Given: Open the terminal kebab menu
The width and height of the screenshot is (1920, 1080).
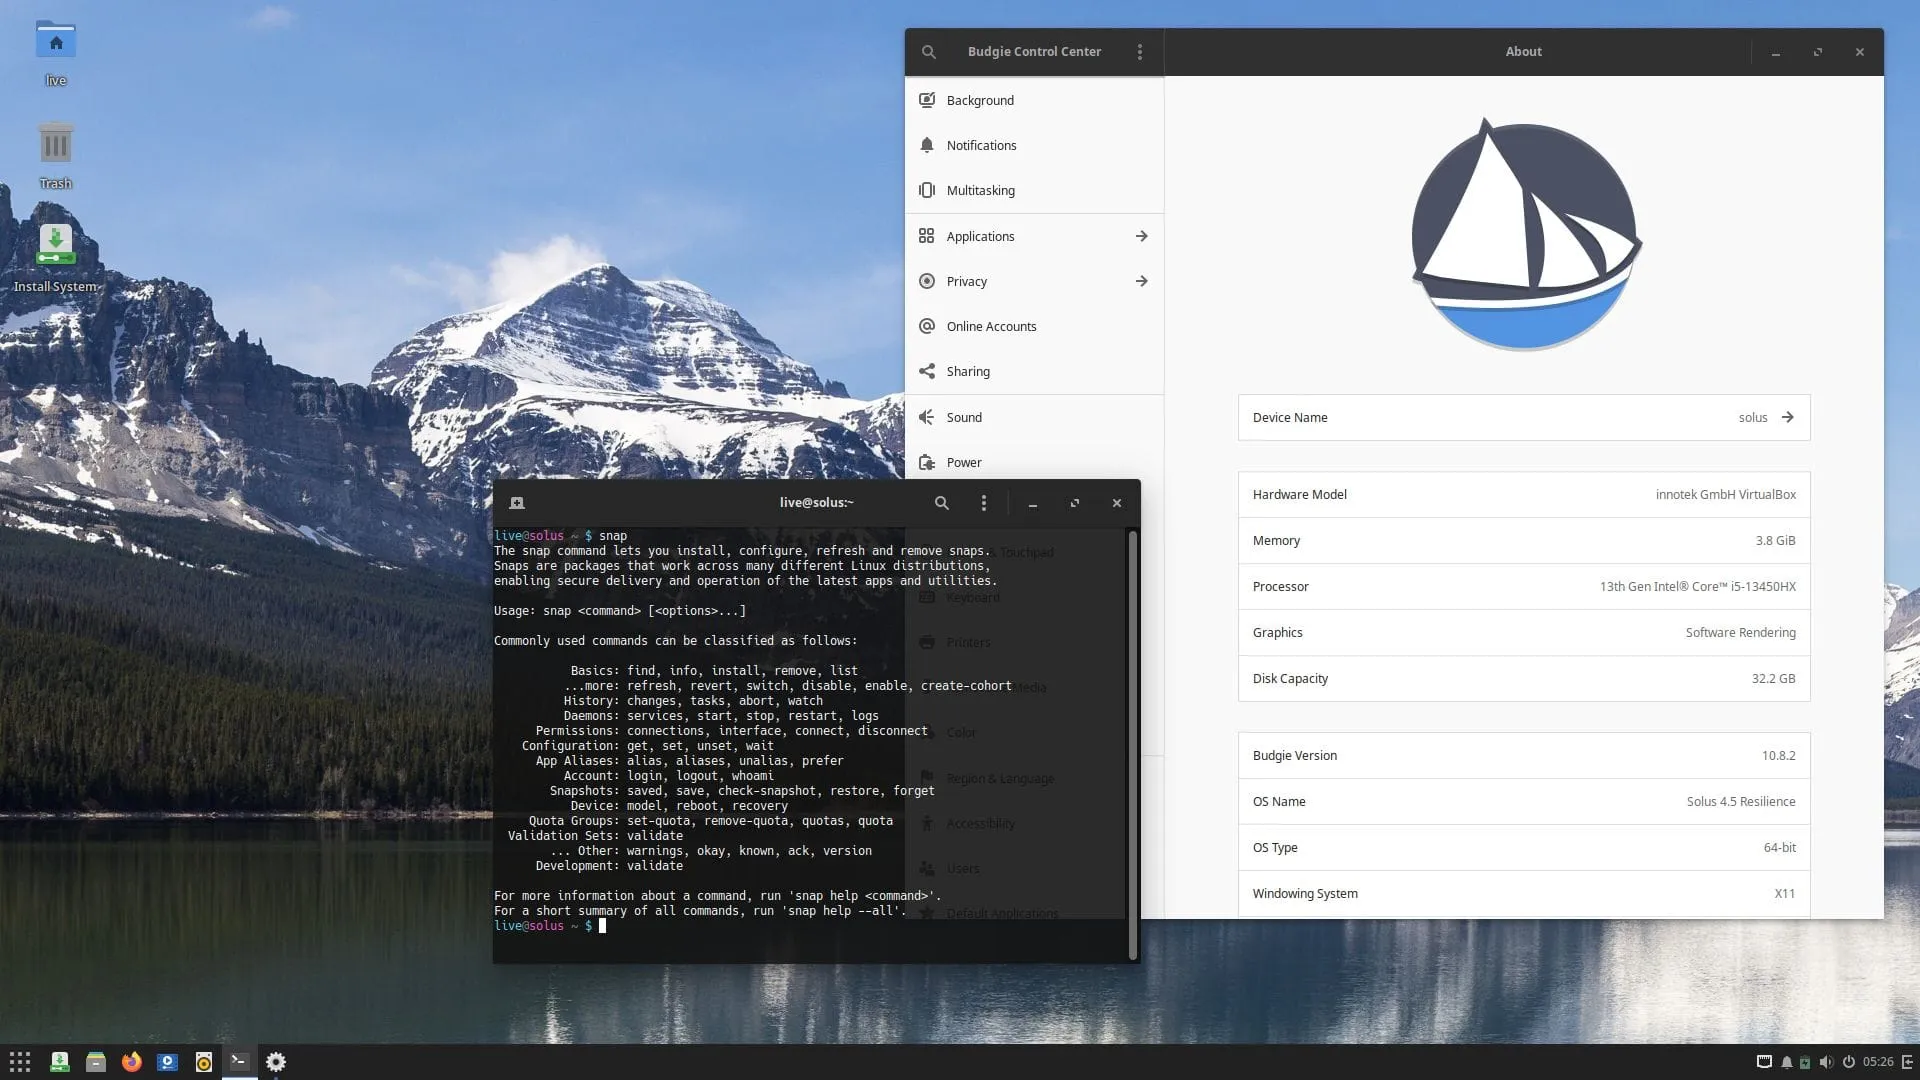Looking at the screenshot, I should tap(983, 503).
